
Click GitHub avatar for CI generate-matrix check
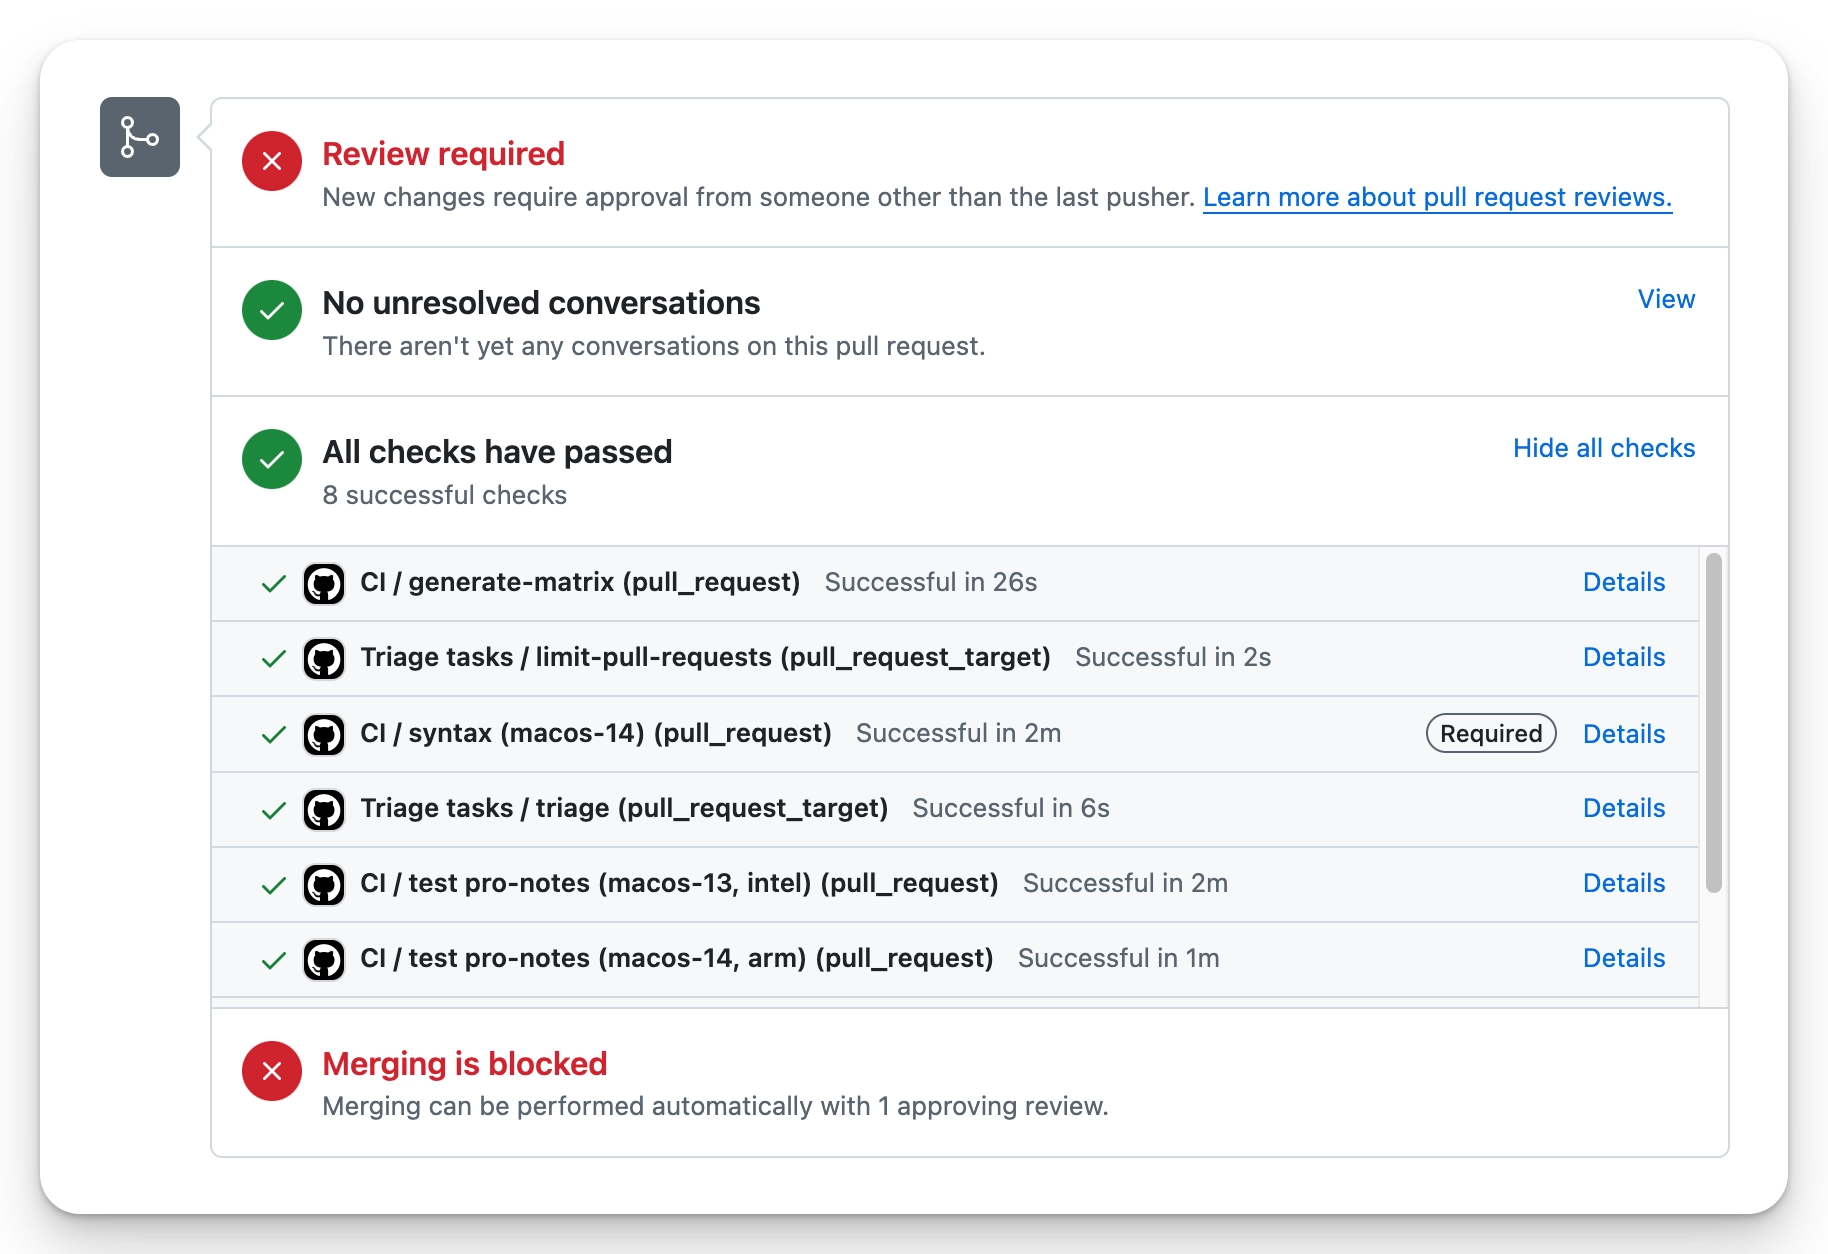(x=324, y=584)
